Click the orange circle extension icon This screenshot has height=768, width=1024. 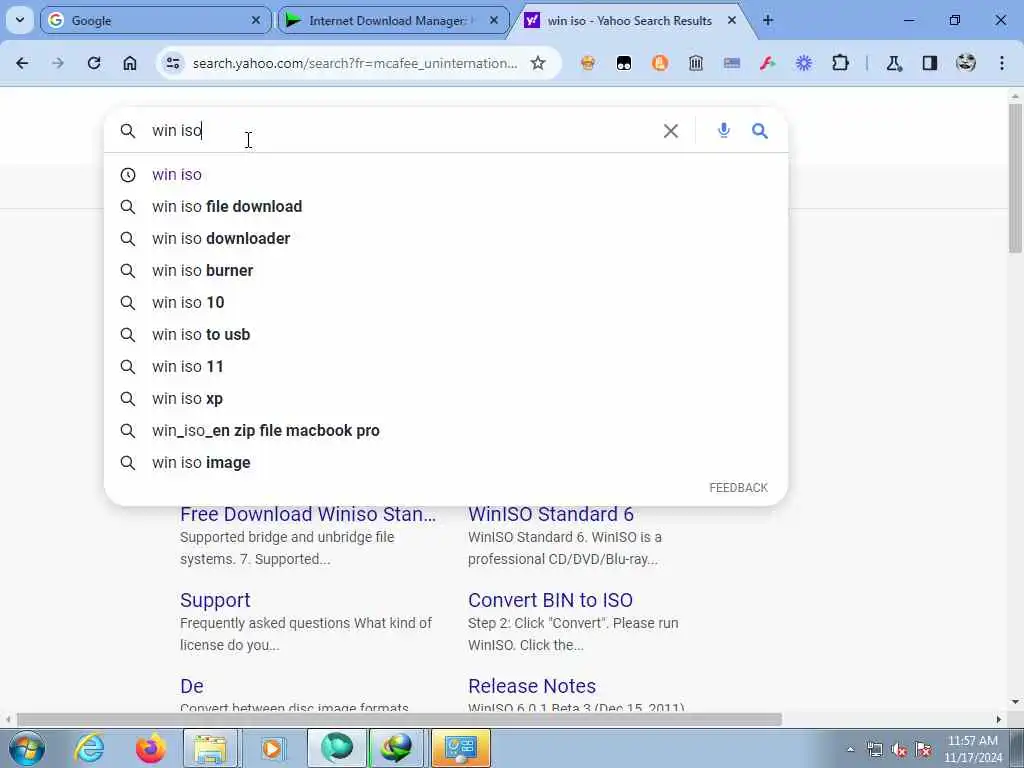point(660,63)
